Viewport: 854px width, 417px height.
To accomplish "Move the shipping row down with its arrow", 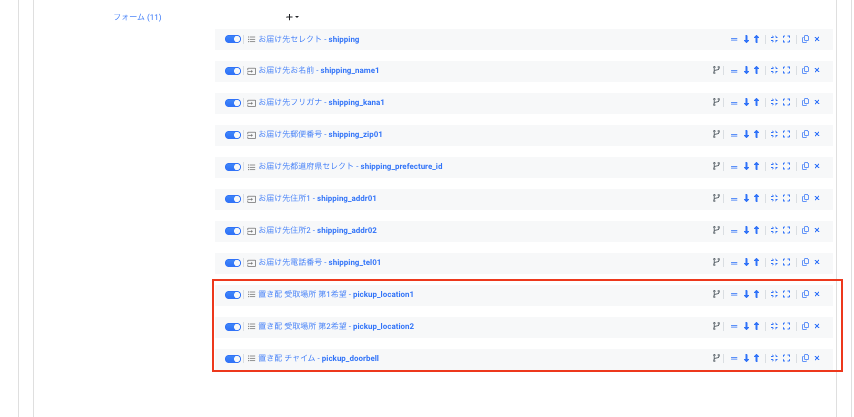I will click(746, 39).
